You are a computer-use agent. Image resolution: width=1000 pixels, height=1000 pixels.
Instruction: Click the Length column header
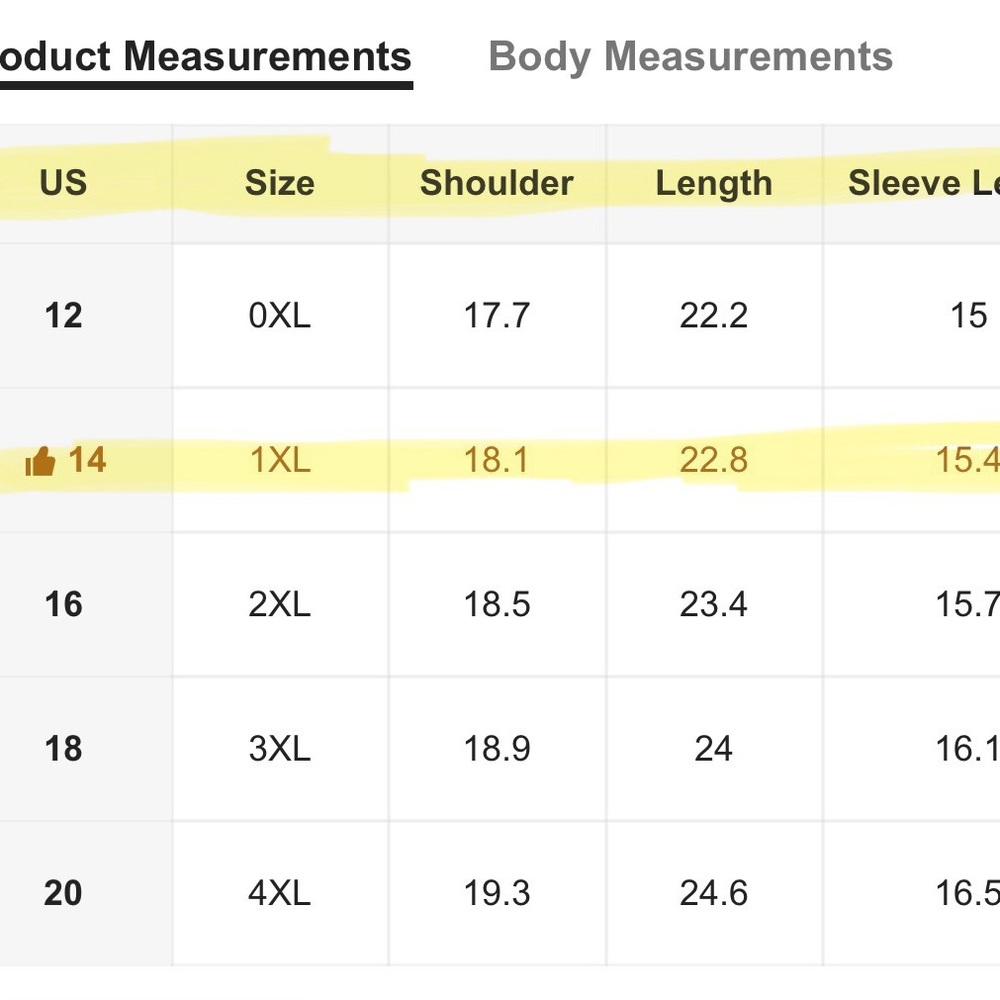pyautogui.click(x=714, y=184)
